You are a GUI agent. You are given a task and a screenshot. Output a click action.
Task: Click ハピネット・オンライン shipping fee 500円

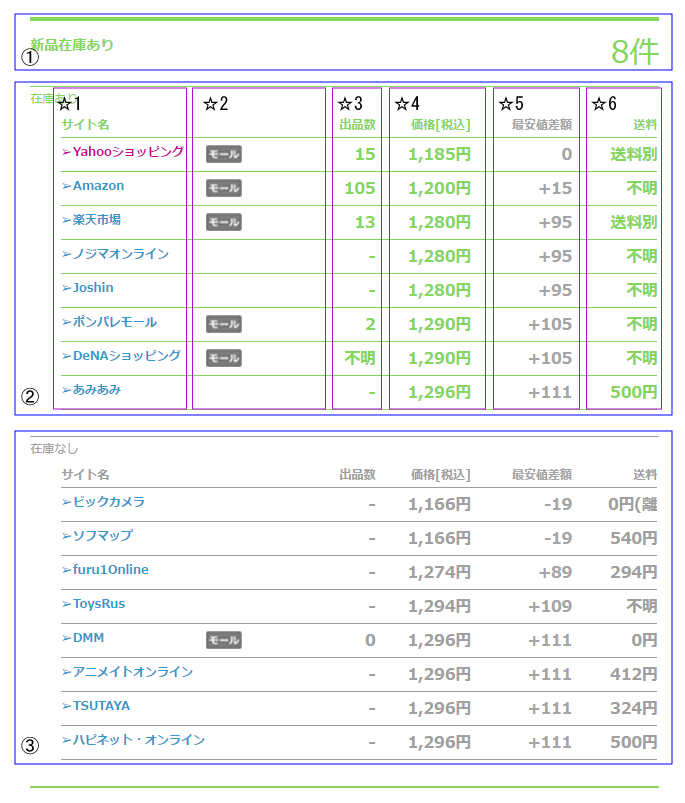click(634, 742)
